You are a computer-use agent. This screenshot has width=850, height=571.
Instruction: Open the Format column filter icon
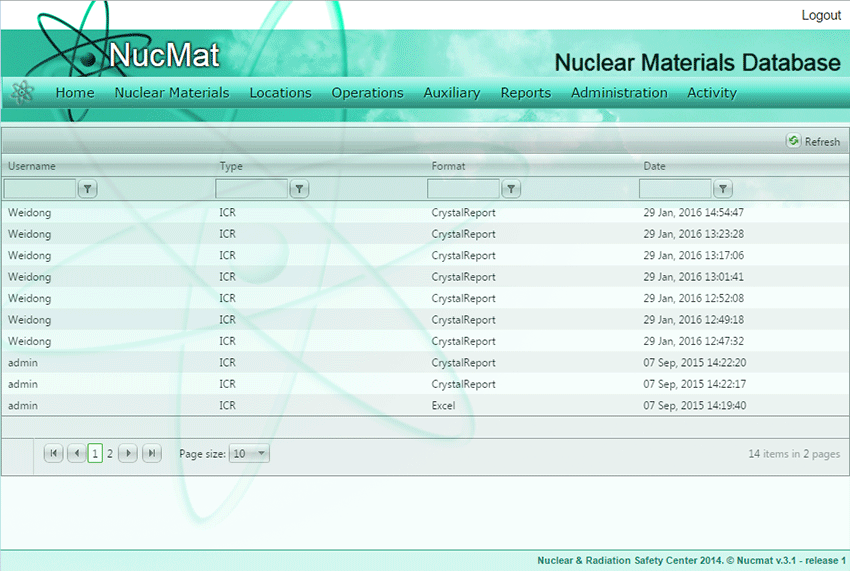tap(511, 189)
